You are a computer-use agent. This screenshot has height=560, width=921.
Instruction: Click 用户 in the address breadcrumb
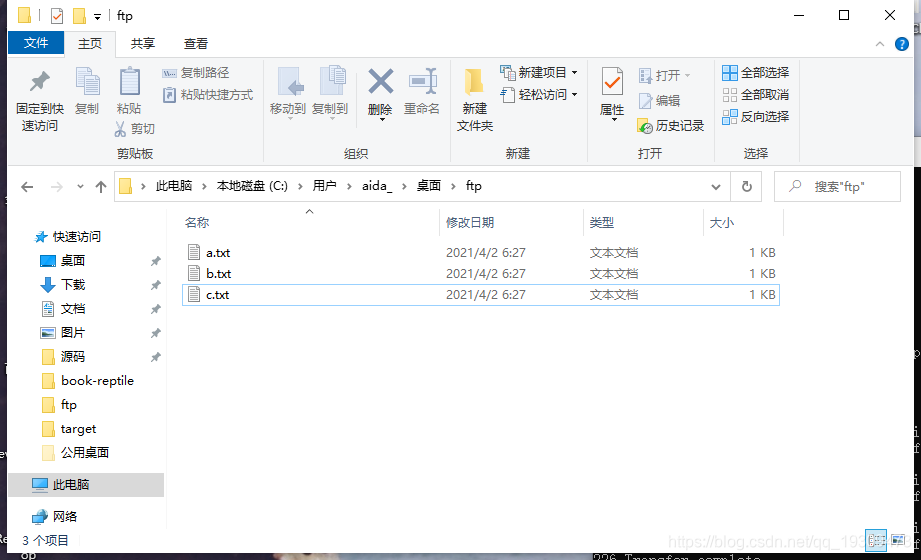[324, 186]
